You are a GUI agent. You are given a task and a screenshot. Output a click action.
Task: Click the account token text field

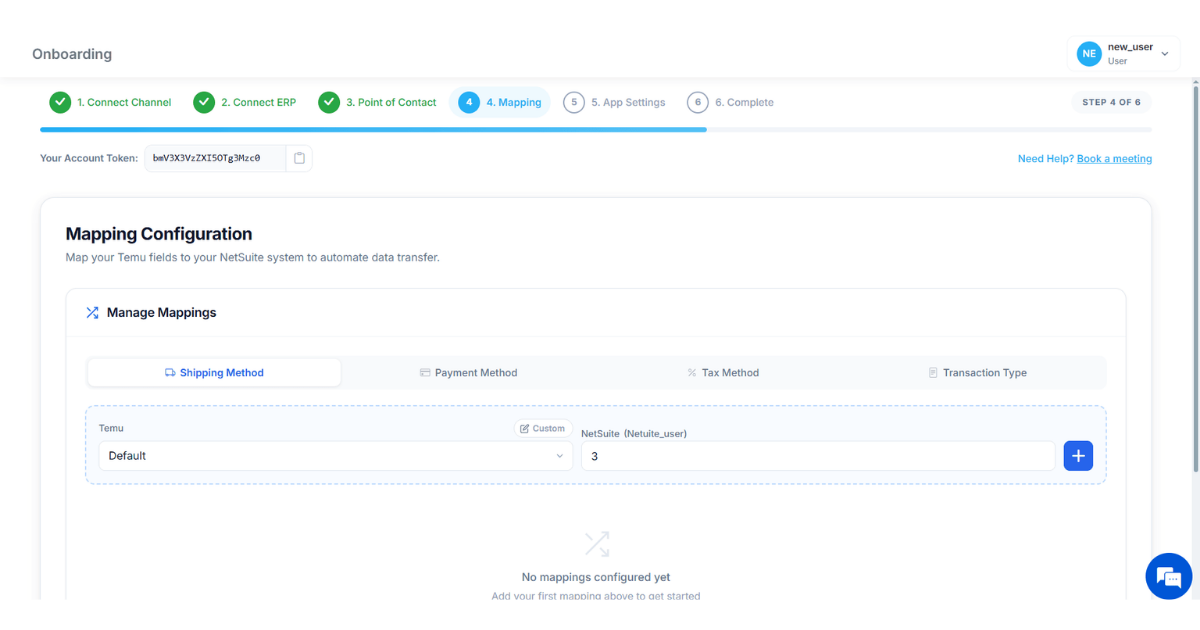coord(215,158)
